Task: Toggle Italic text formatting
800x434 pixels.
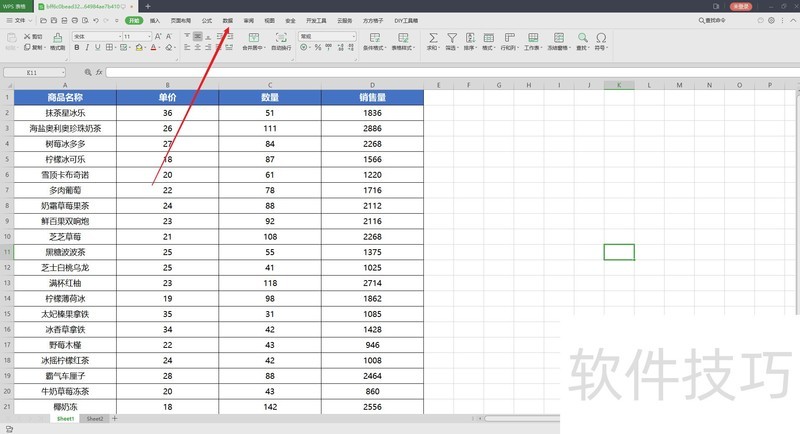Action: point(87,47)
